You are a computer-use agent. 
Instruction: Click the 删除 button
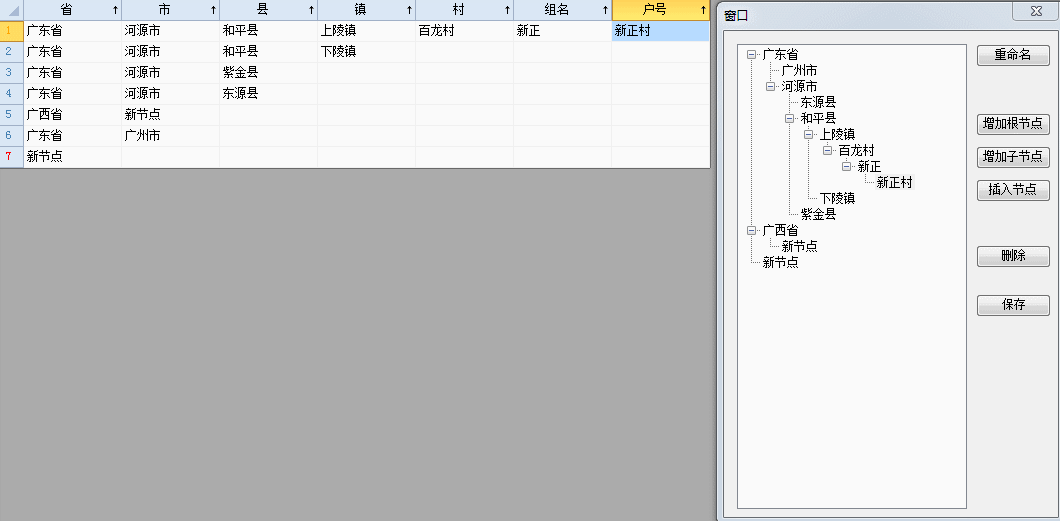coord(1013,256)
